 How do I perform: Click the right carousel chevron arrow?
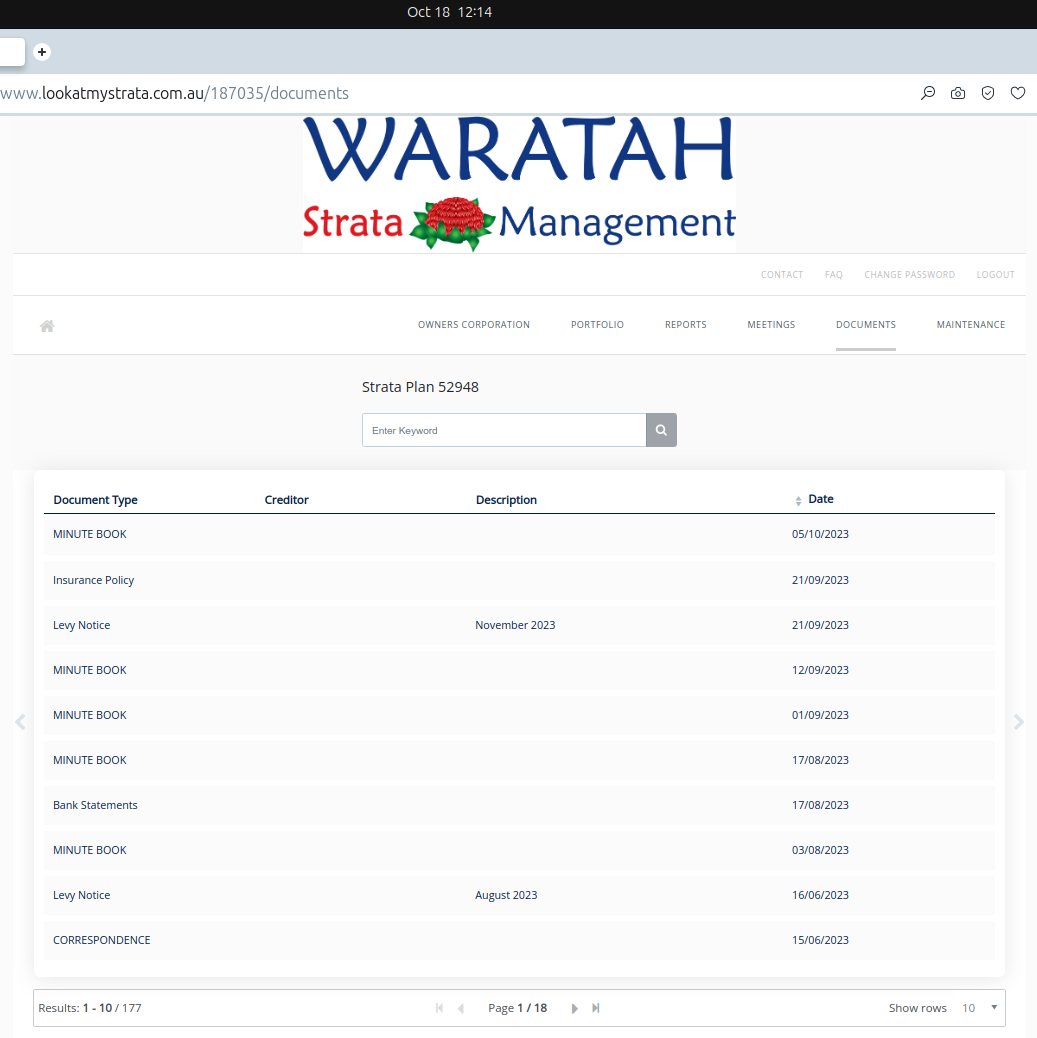coord(1018,722)
